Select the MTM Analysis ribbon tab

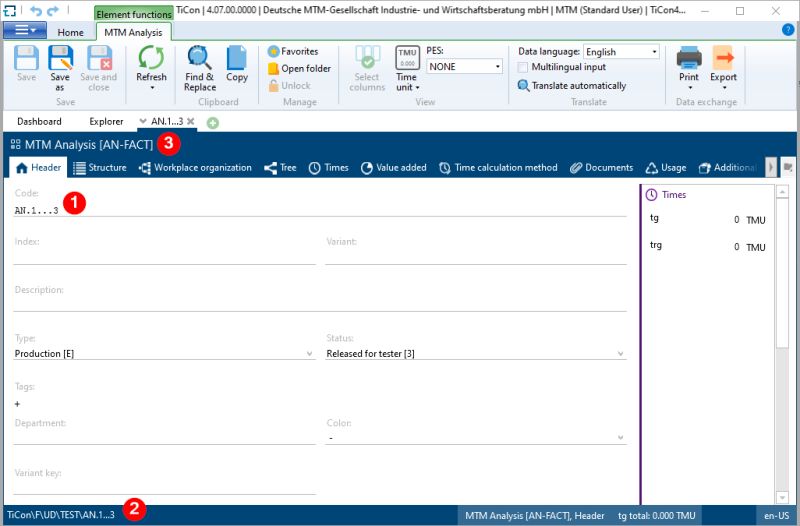[133, 32]
